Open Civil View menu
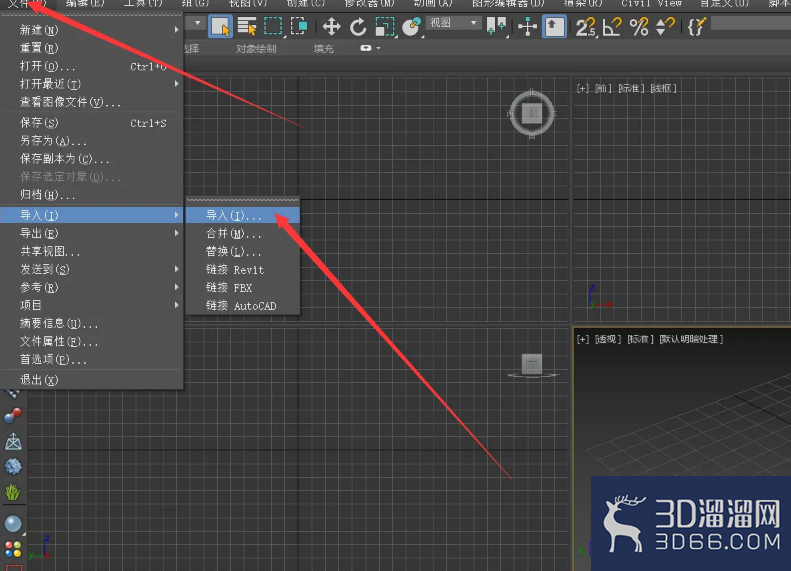 pyautogui.click(x=651, y=4)
